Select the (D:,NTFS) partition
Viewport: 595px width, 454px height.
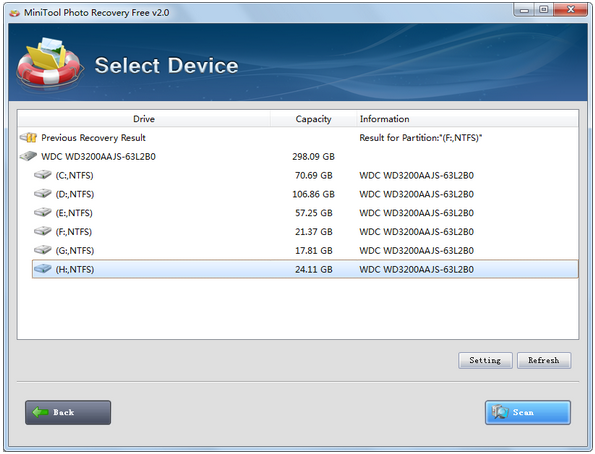pos(305,194)
